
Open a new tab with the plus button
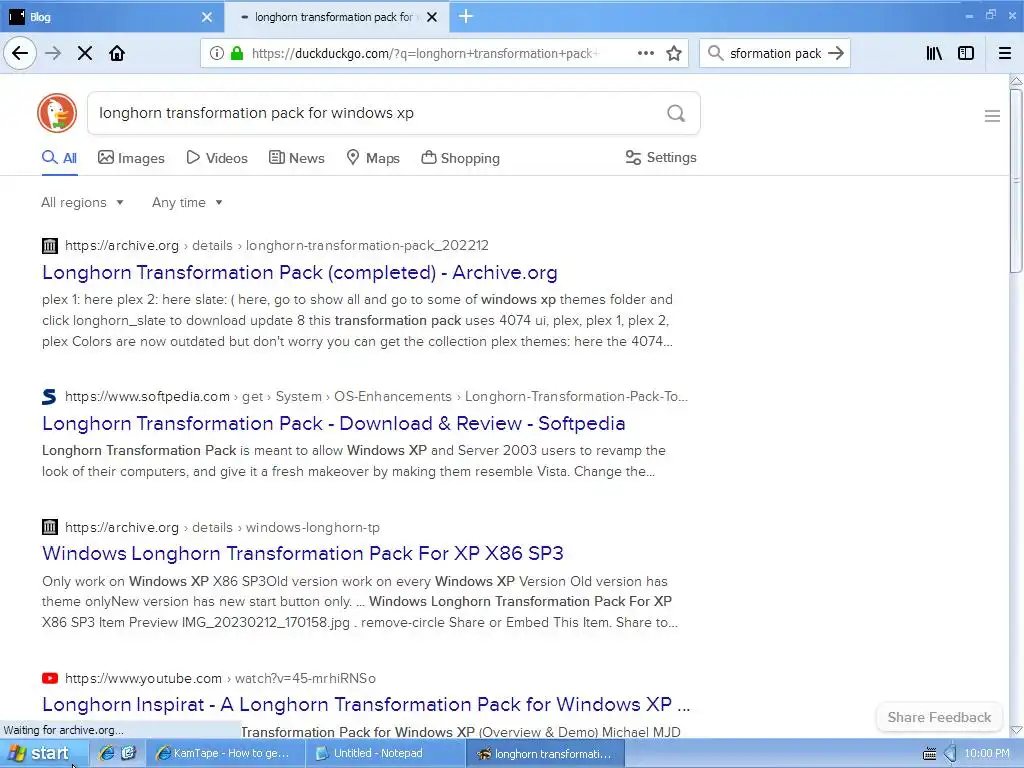466,16
